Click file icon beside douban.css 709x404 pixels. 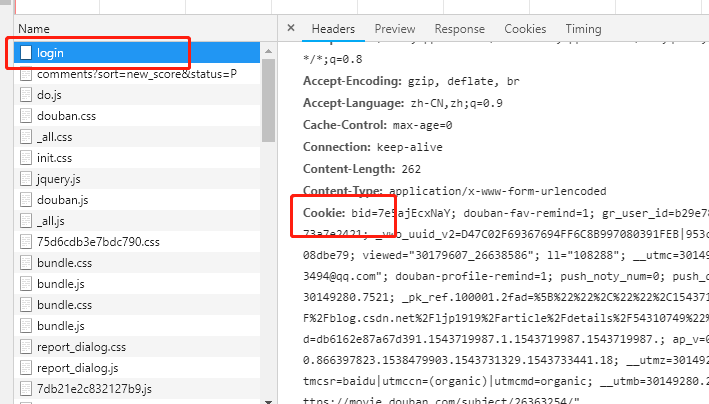tap(26, 116)
